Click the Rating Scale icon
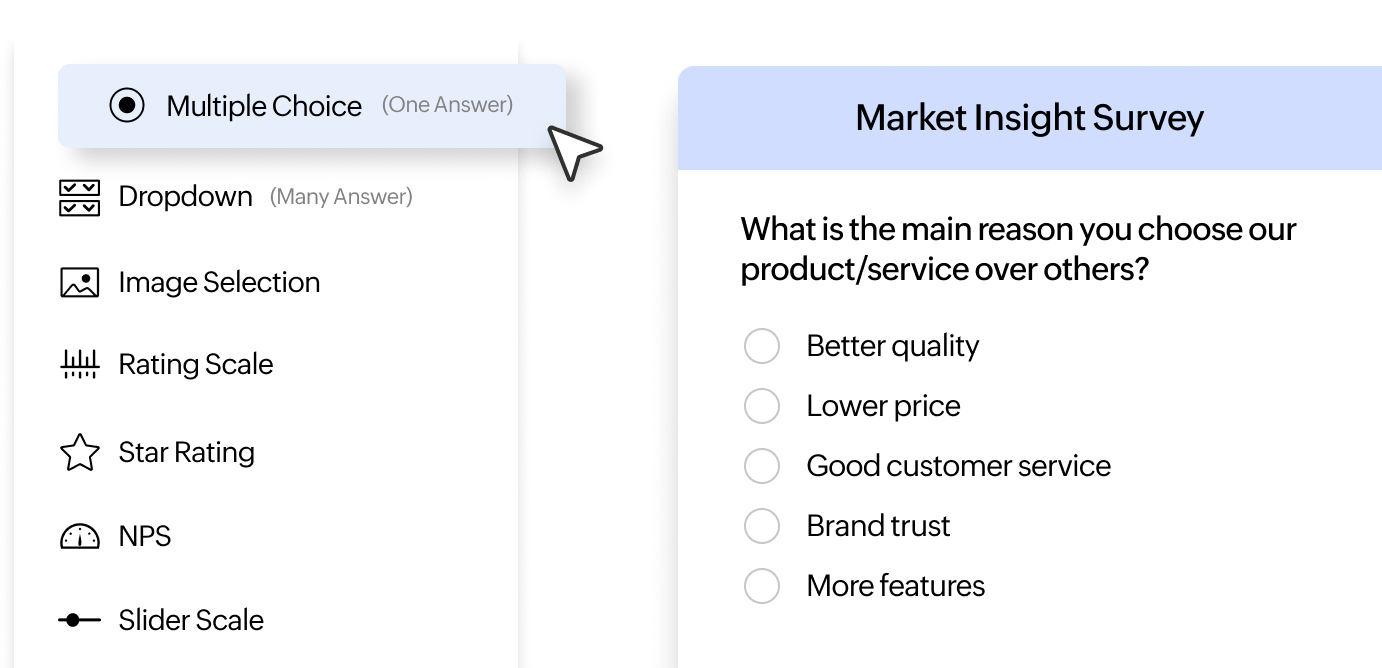 point(80,365)
